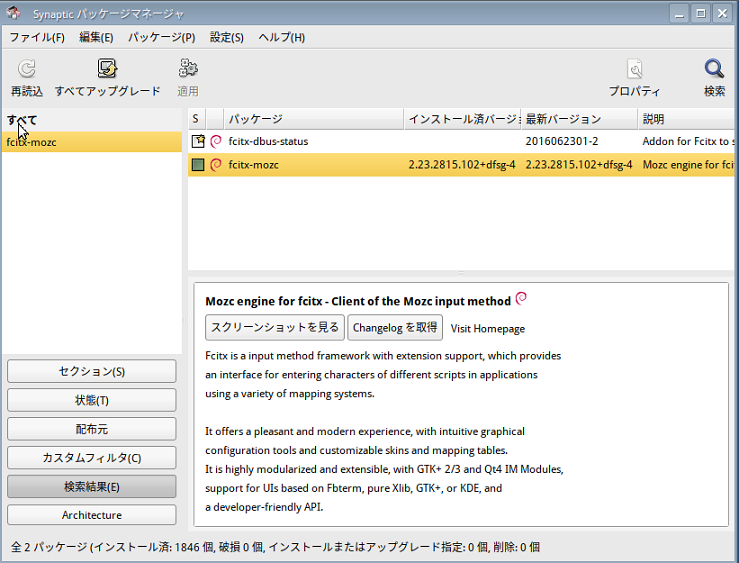The width and height of the screenshot is (739, 563).
Task: Open the プロパティ (Properties) toolbar icon
Action: click(634, 68)
